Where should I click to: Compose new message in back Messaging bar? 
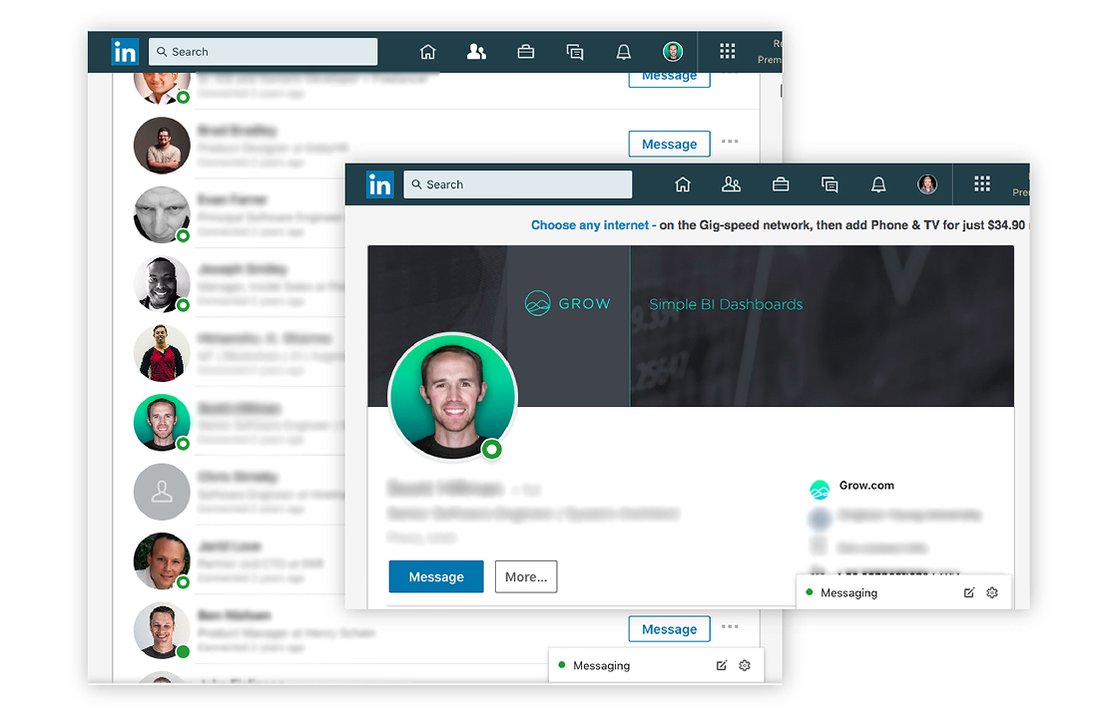click(x=721, y=665)
